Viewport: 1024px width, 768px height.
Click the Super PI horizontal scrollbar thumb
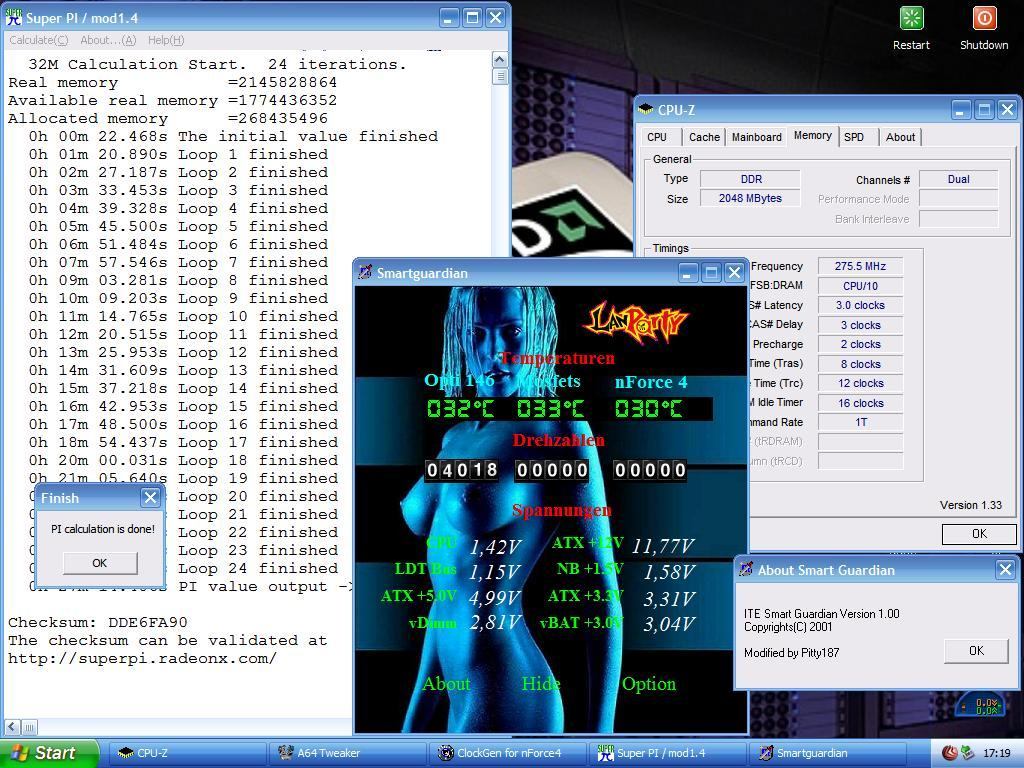pyautogui.click(x=29, y=726)
